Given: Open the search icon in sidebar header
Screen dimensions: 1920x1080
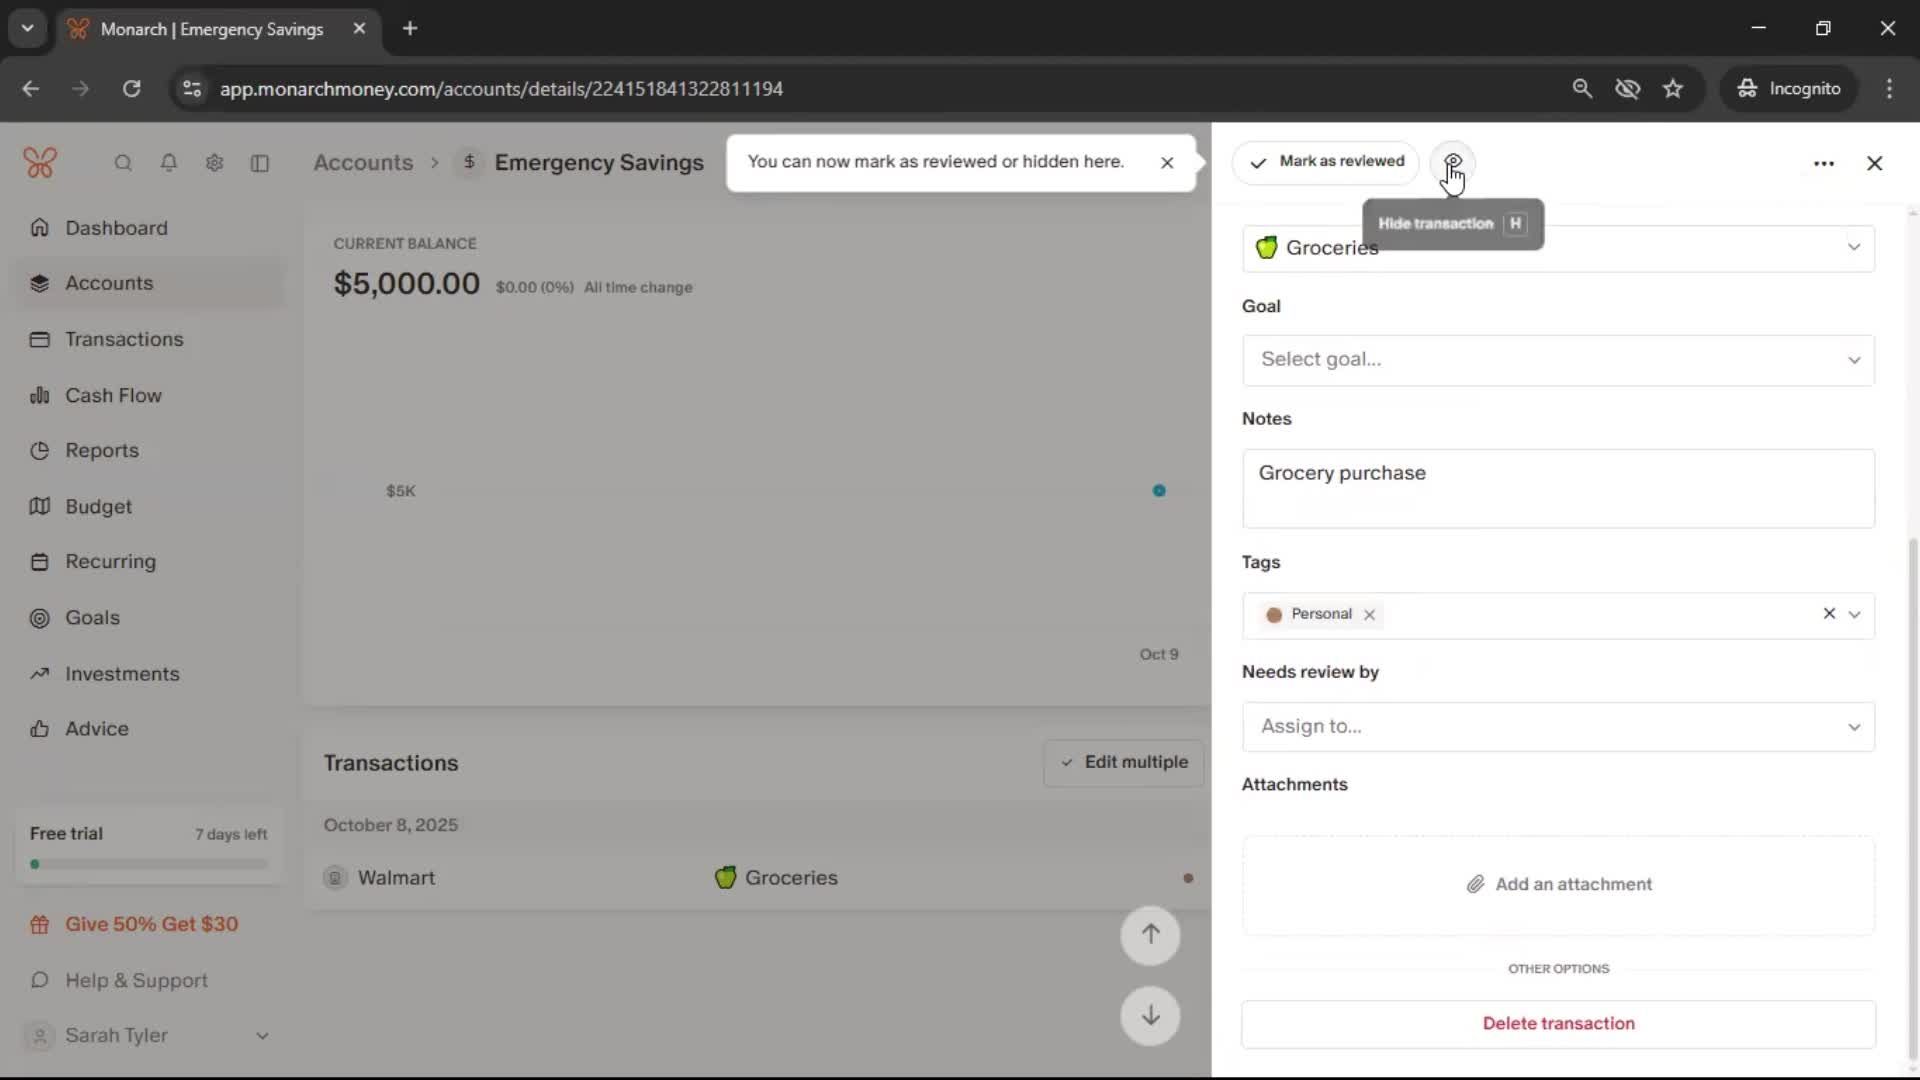Looking at the screenshot, I should (123, 163).
